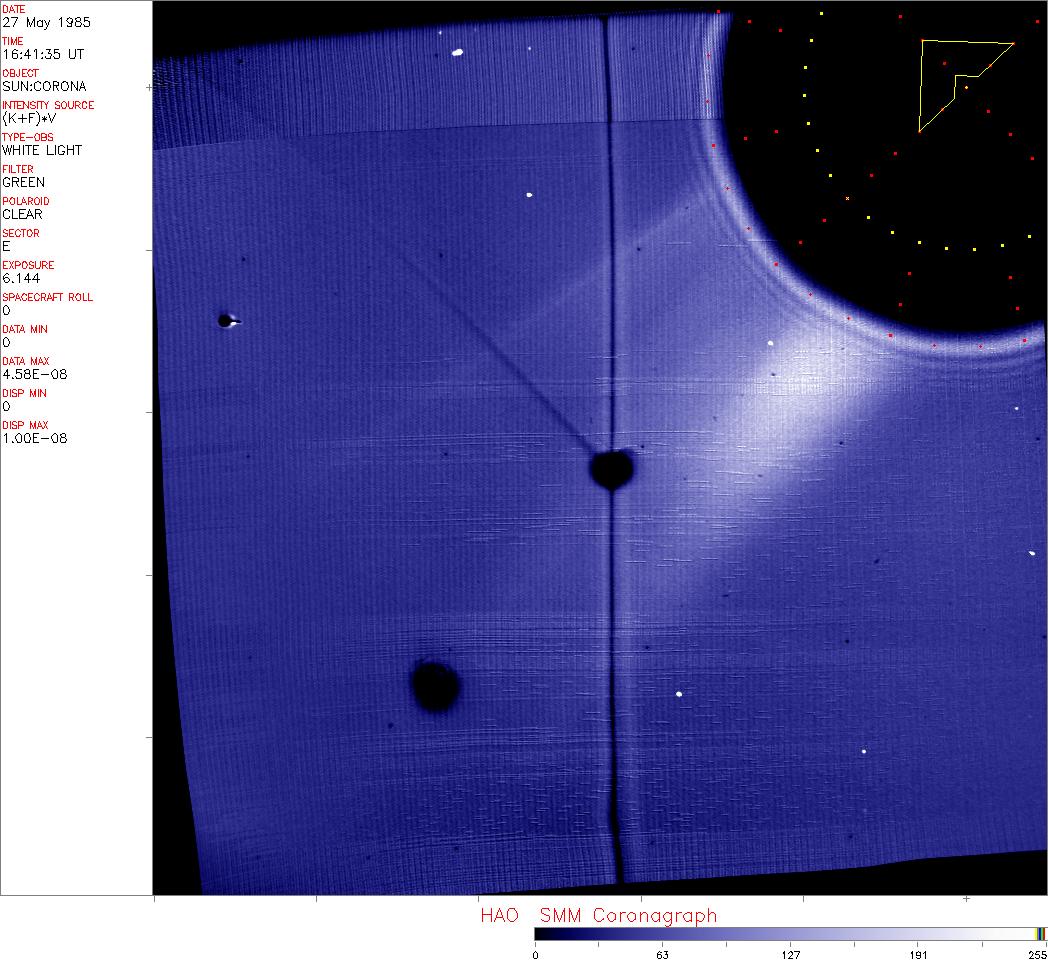The width and height of the screenshot is (1048, 960).
Task: Click the dark vertical line through the image
Action: (610, 250)
